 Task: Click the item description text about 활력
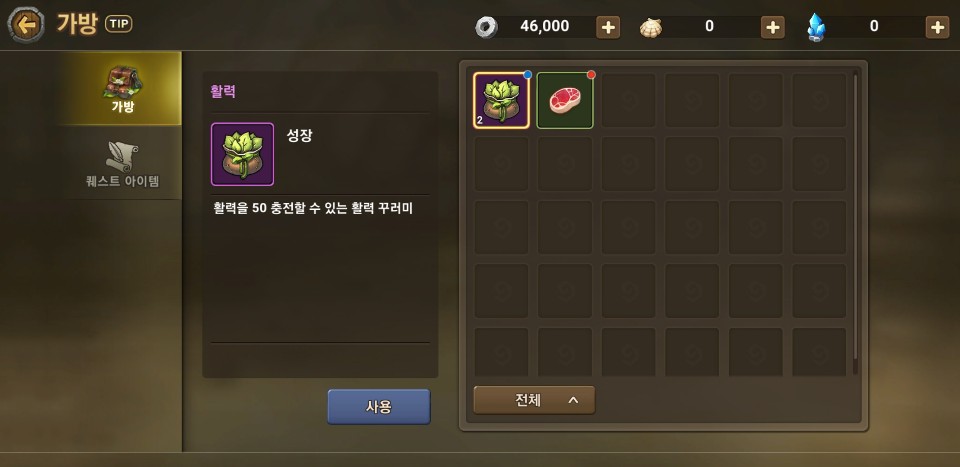coord(313,209)
